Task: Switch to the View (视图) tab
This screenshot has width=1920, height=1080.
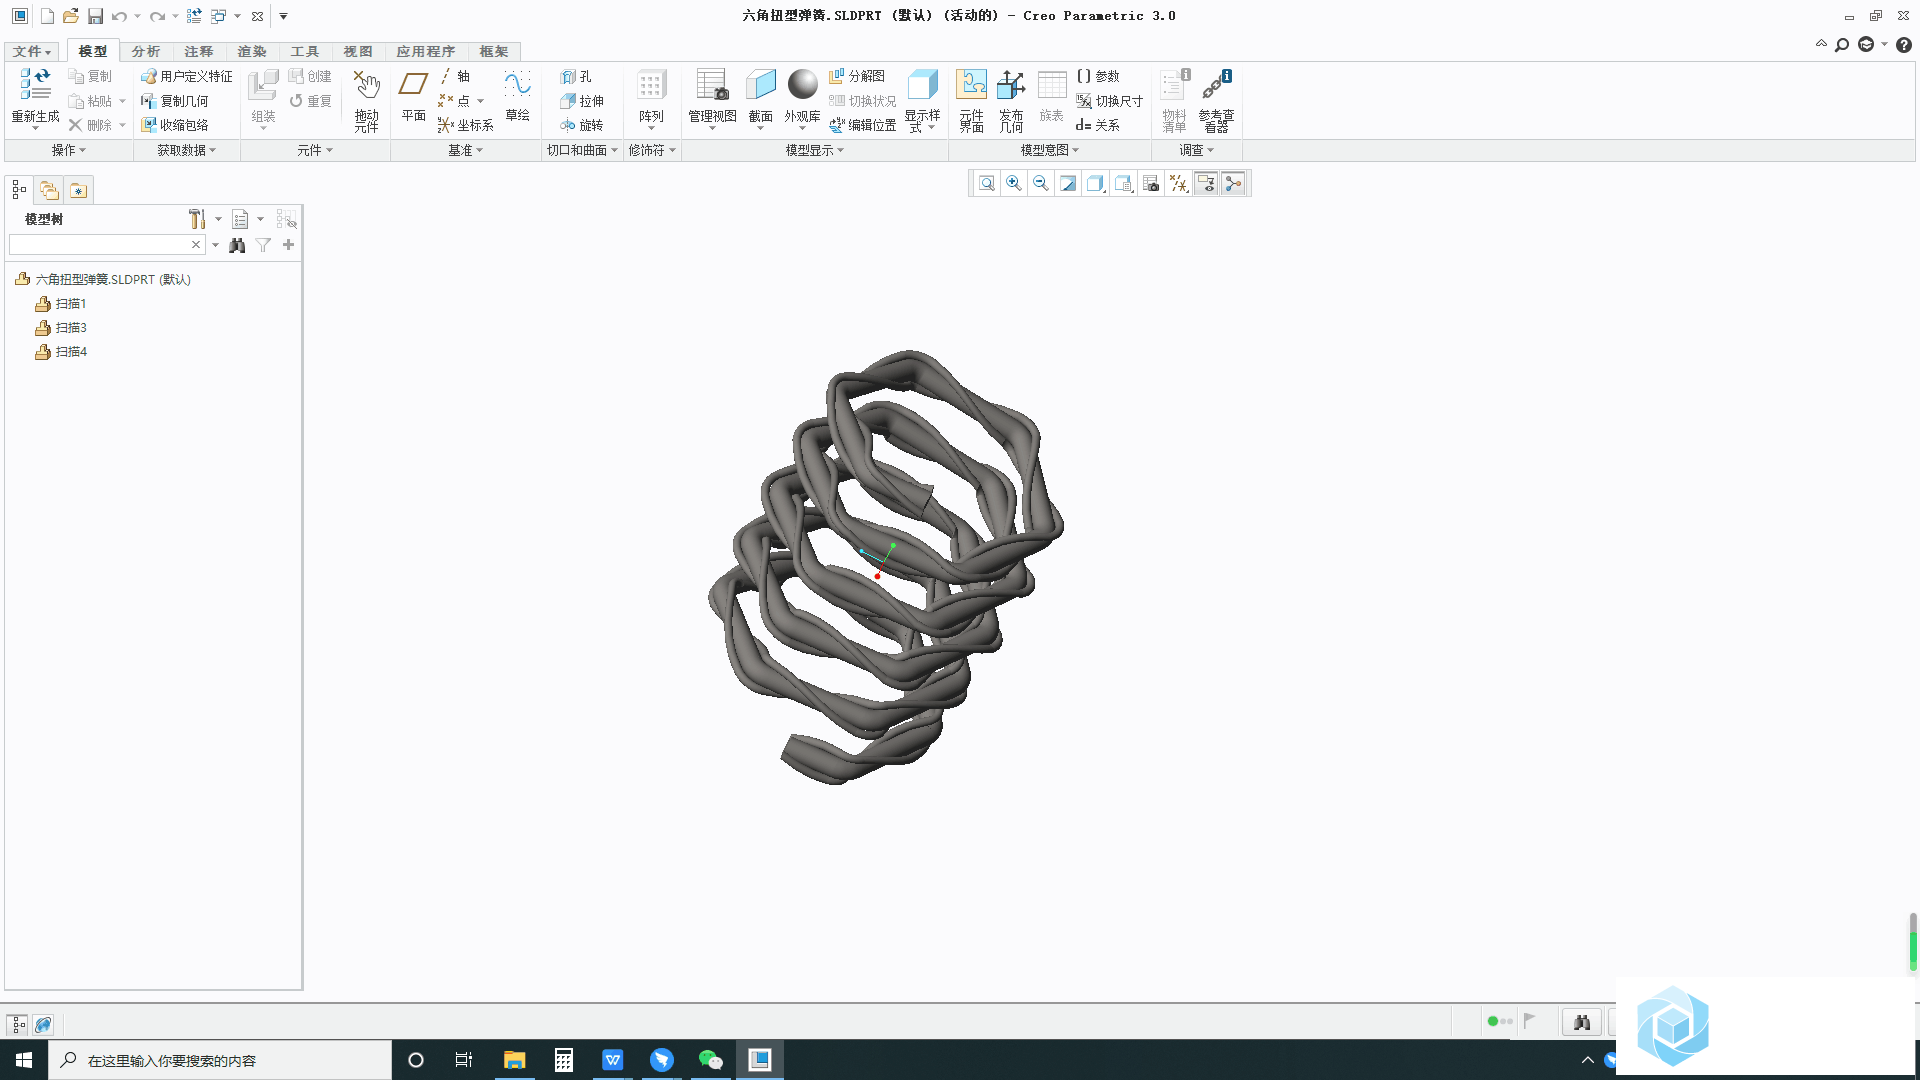Action: (357, 51)
